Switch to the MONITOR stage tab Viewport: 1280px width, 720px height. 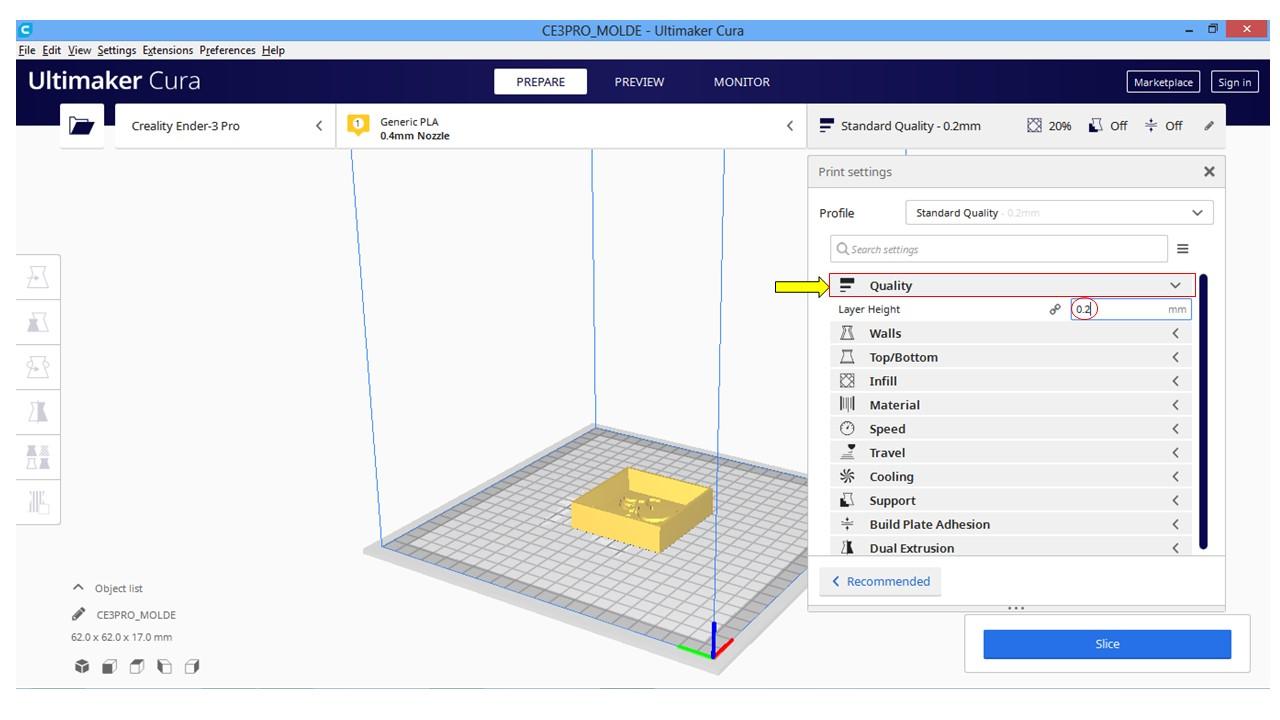[x=742, y=82]
